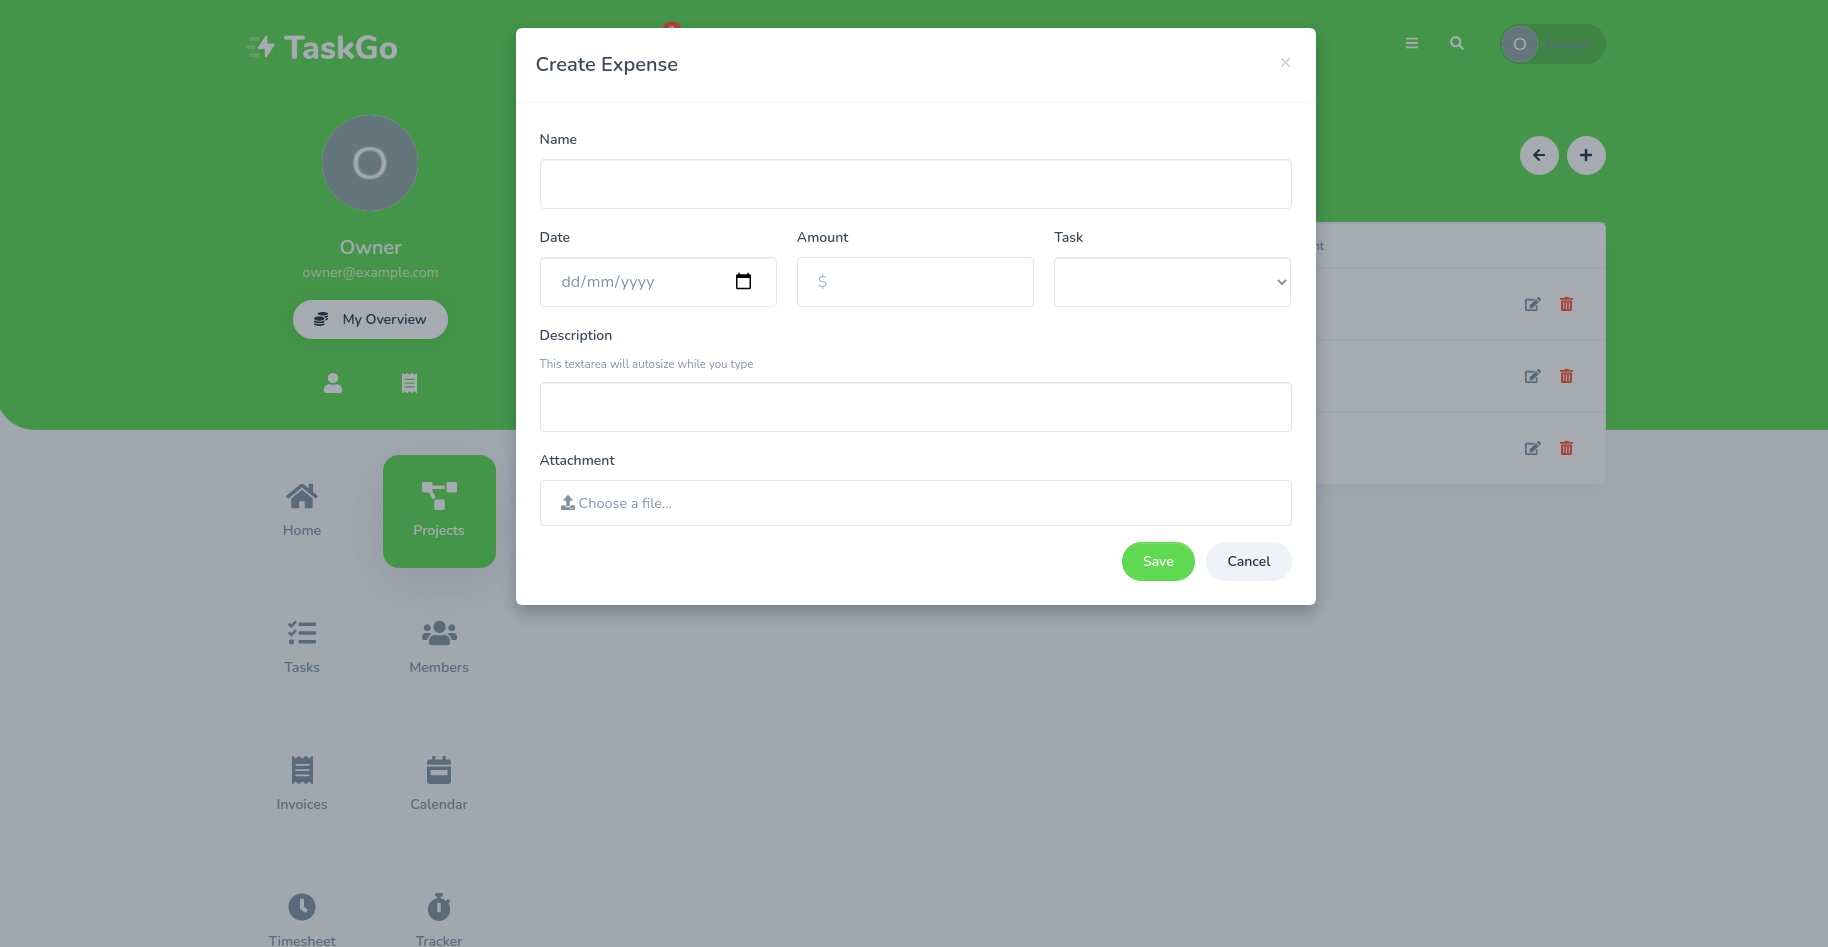Open the Calendar menu item

pyautogui.click(x=439, y=785)
